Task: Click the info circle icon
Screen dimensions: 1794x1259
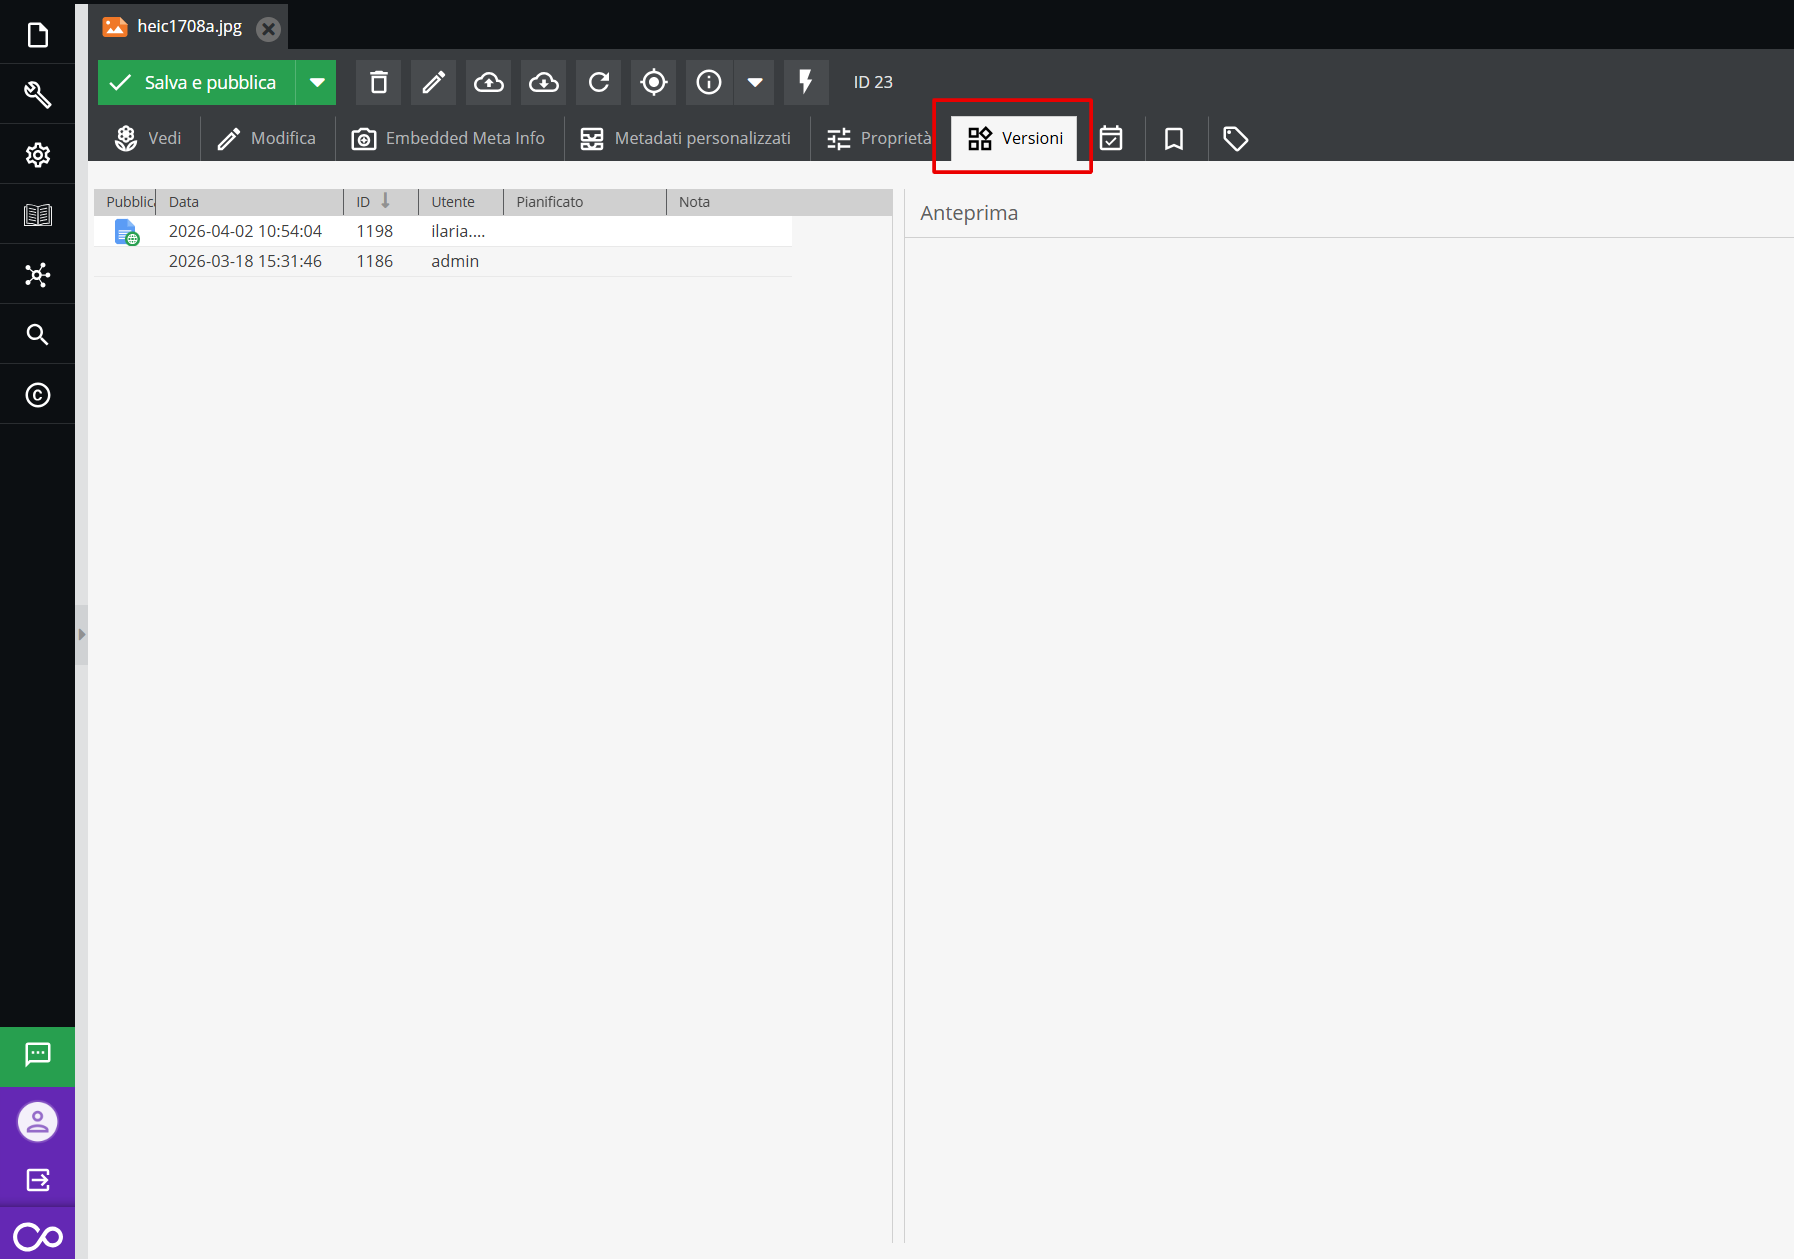Action: [708, 82]
